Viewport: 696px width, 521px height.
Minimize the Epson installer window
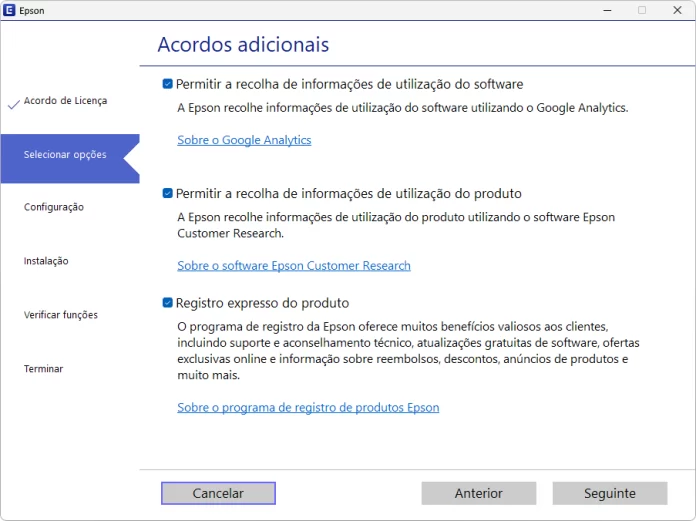coord(607,10)
